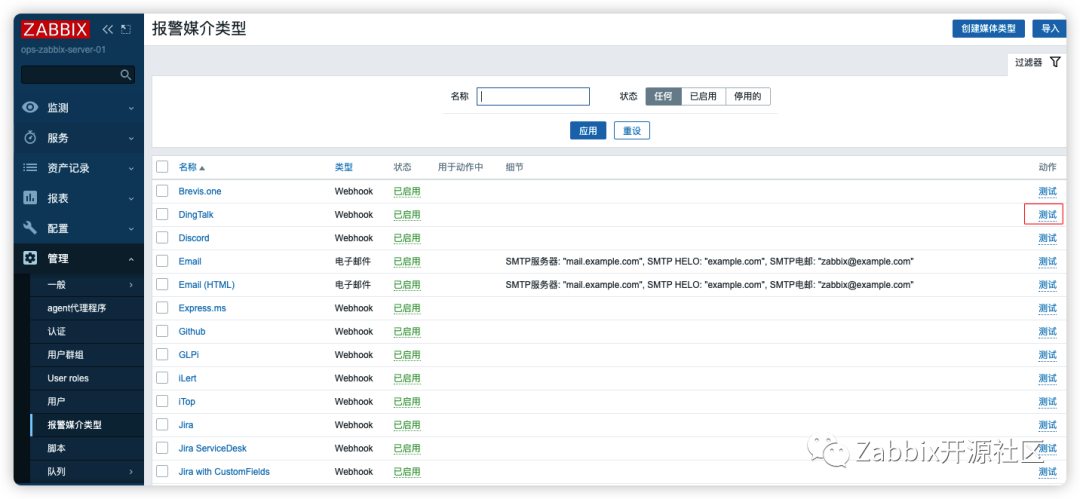Click the search magnifier icon in sidebar
Image resolution: width=1080 pixels, height=499 pixels.
(x=125, y=74)
